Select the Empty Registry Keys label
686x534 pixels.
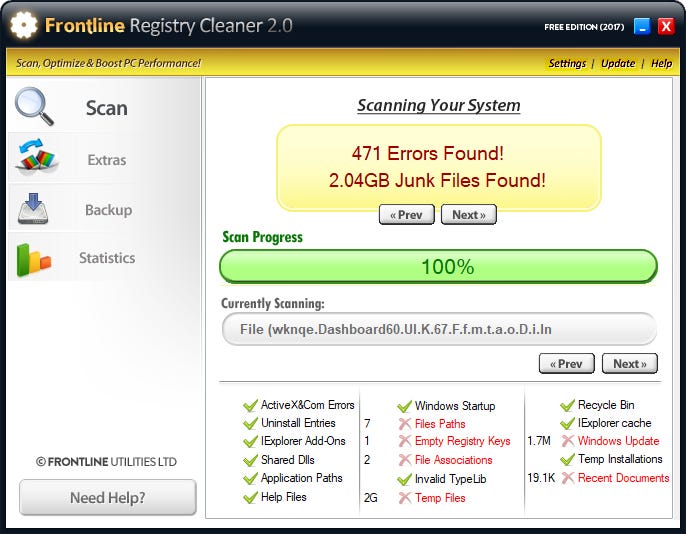coord(462,441)
